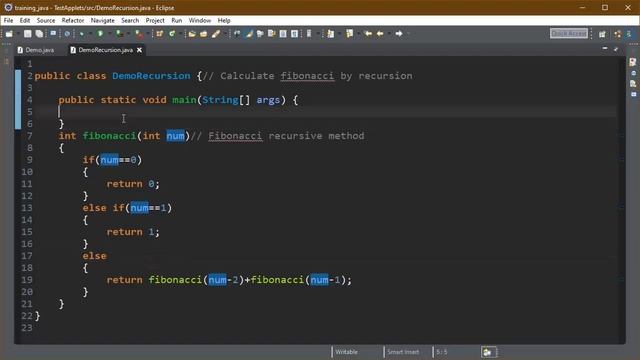Open the Help menu

coord(224,20)
